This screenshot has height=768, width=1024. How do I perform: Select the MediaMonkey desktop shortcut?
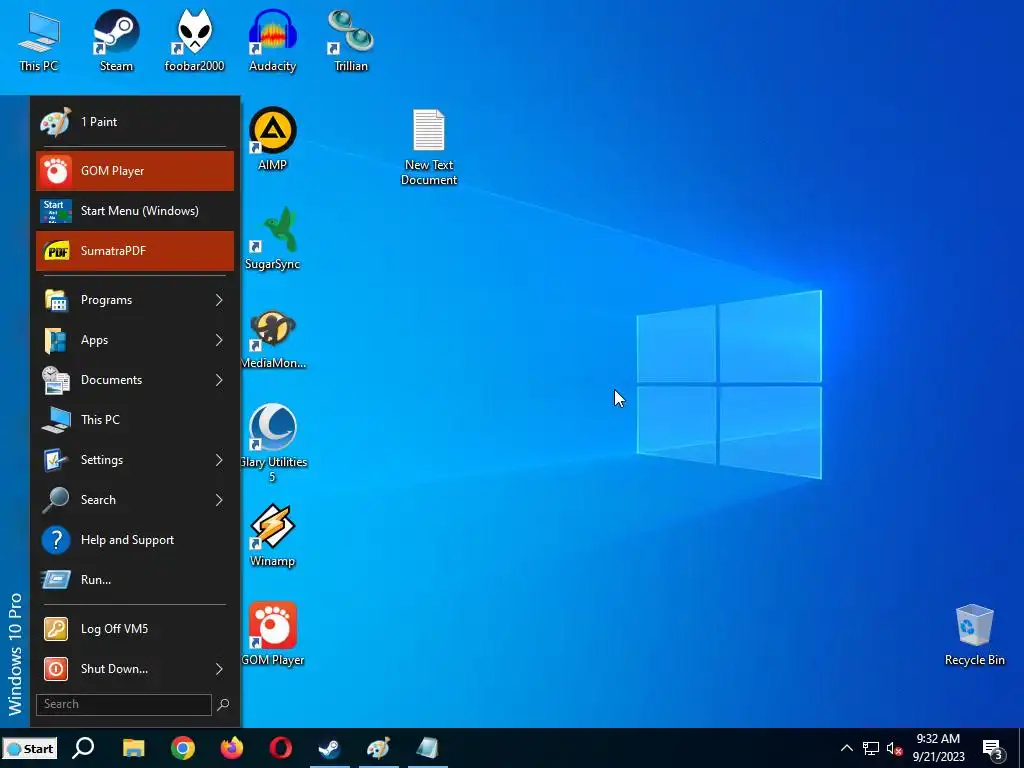coord(272,338)
